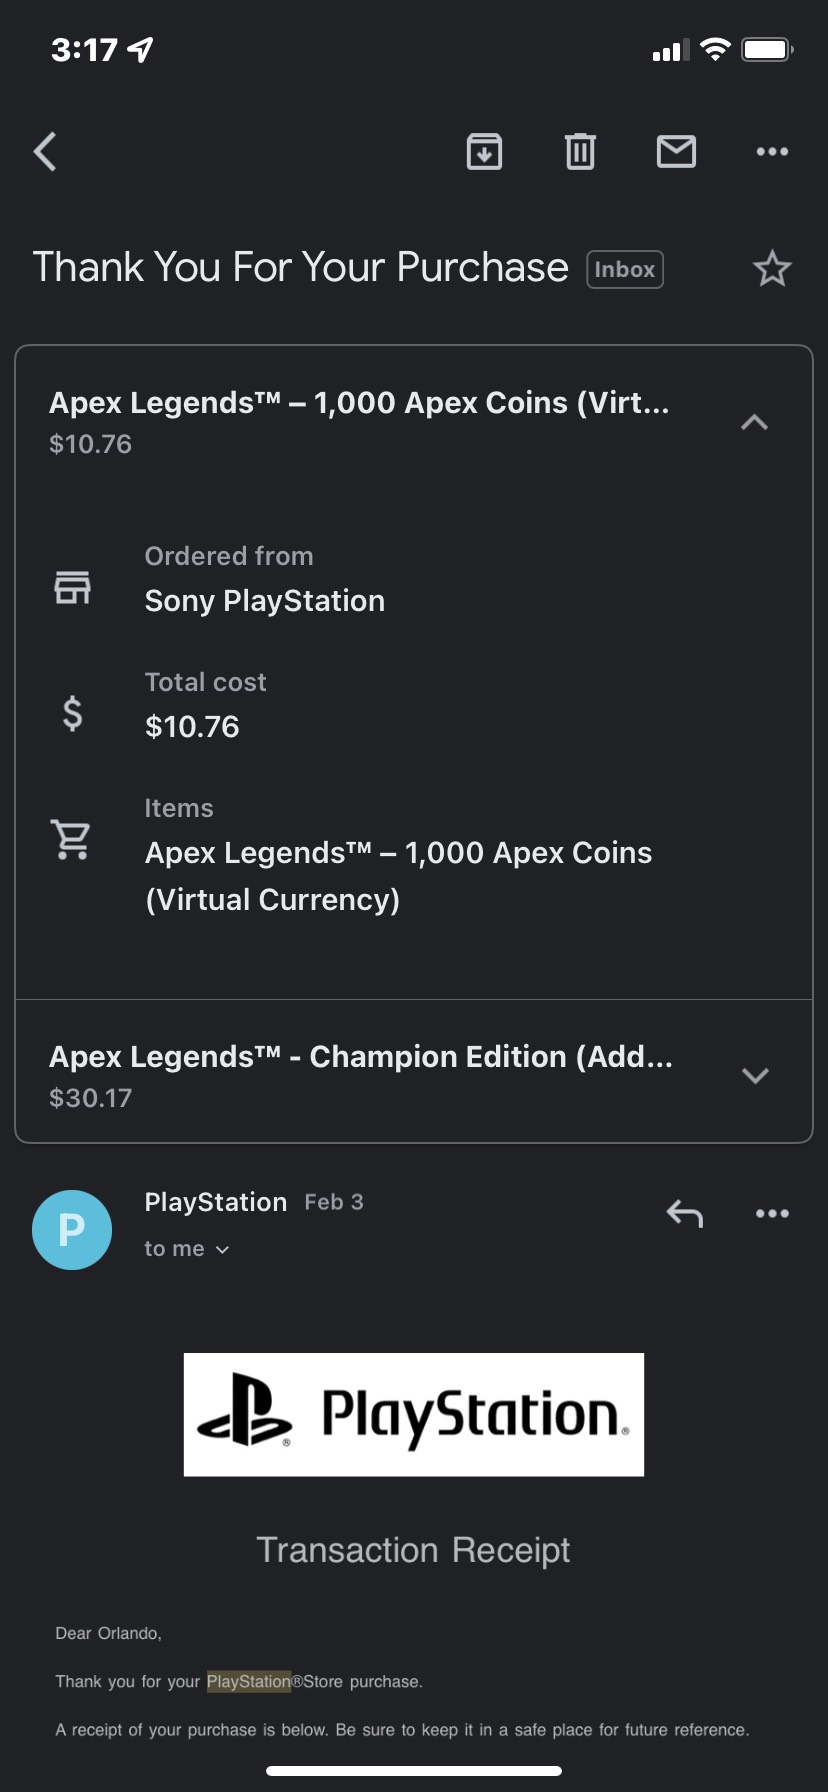Open message options beside reply arrow
828x1792 pixels.
click(772, 1214)
